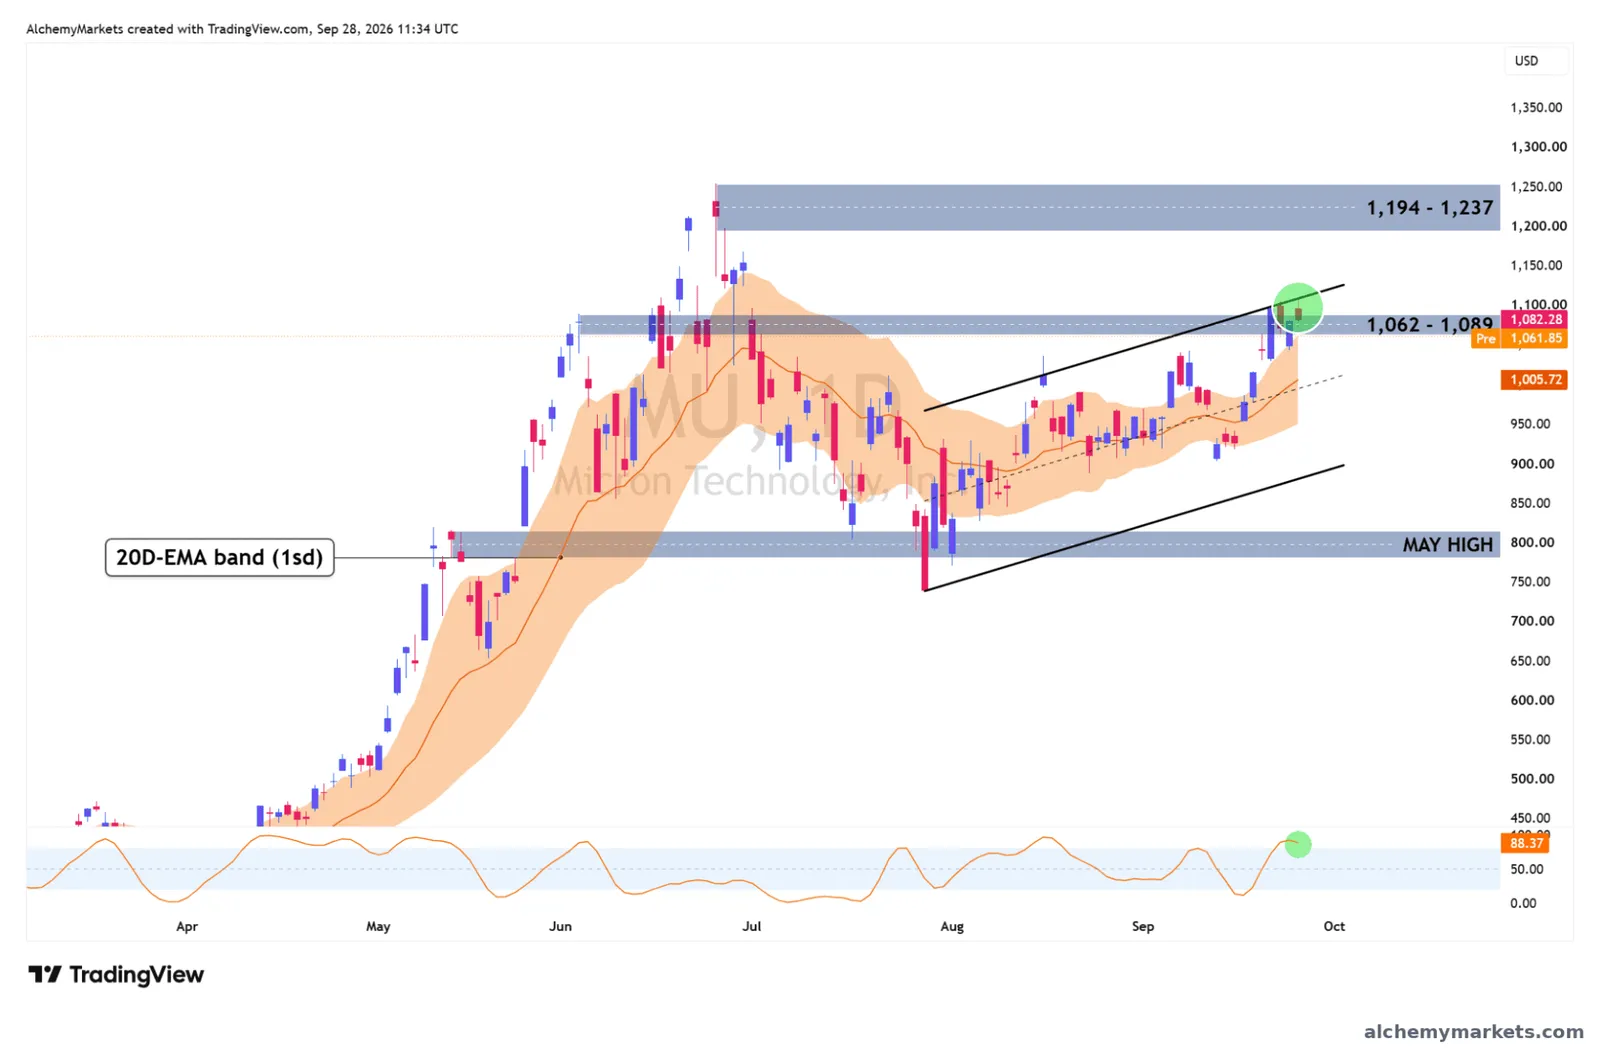This screenshot has width=1600, height=1052.
Task: Click the 600.00 price axis label
Action: click(x=1533, y=700)
